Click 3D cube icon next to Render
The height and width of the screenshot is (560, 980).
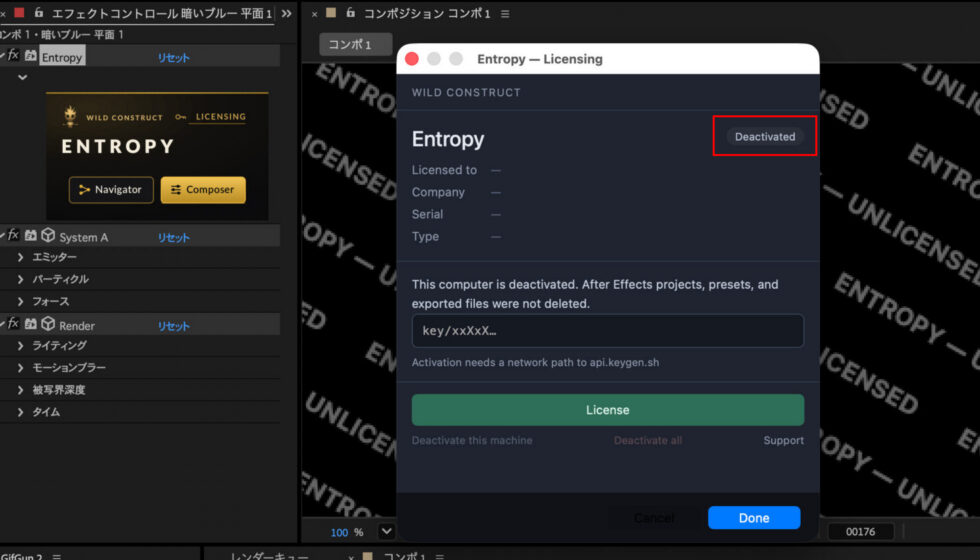coord(48,324)
